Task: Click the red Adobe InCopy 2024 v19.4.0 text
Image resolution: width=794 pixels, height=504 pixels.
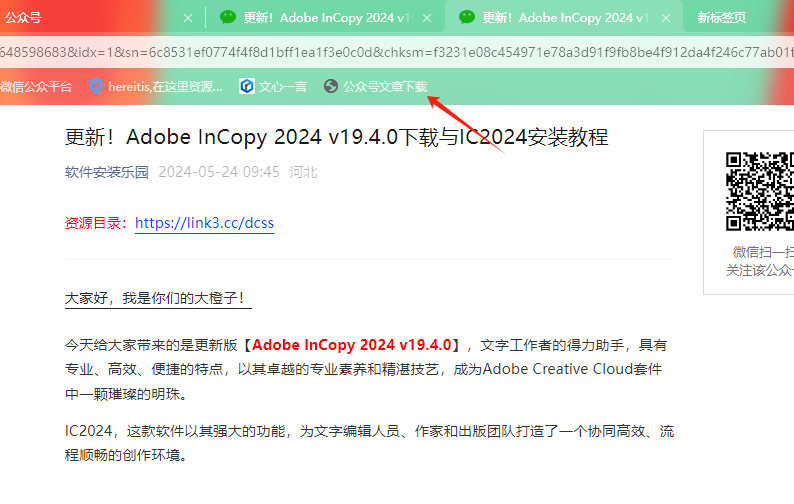Action: [351, 345]
